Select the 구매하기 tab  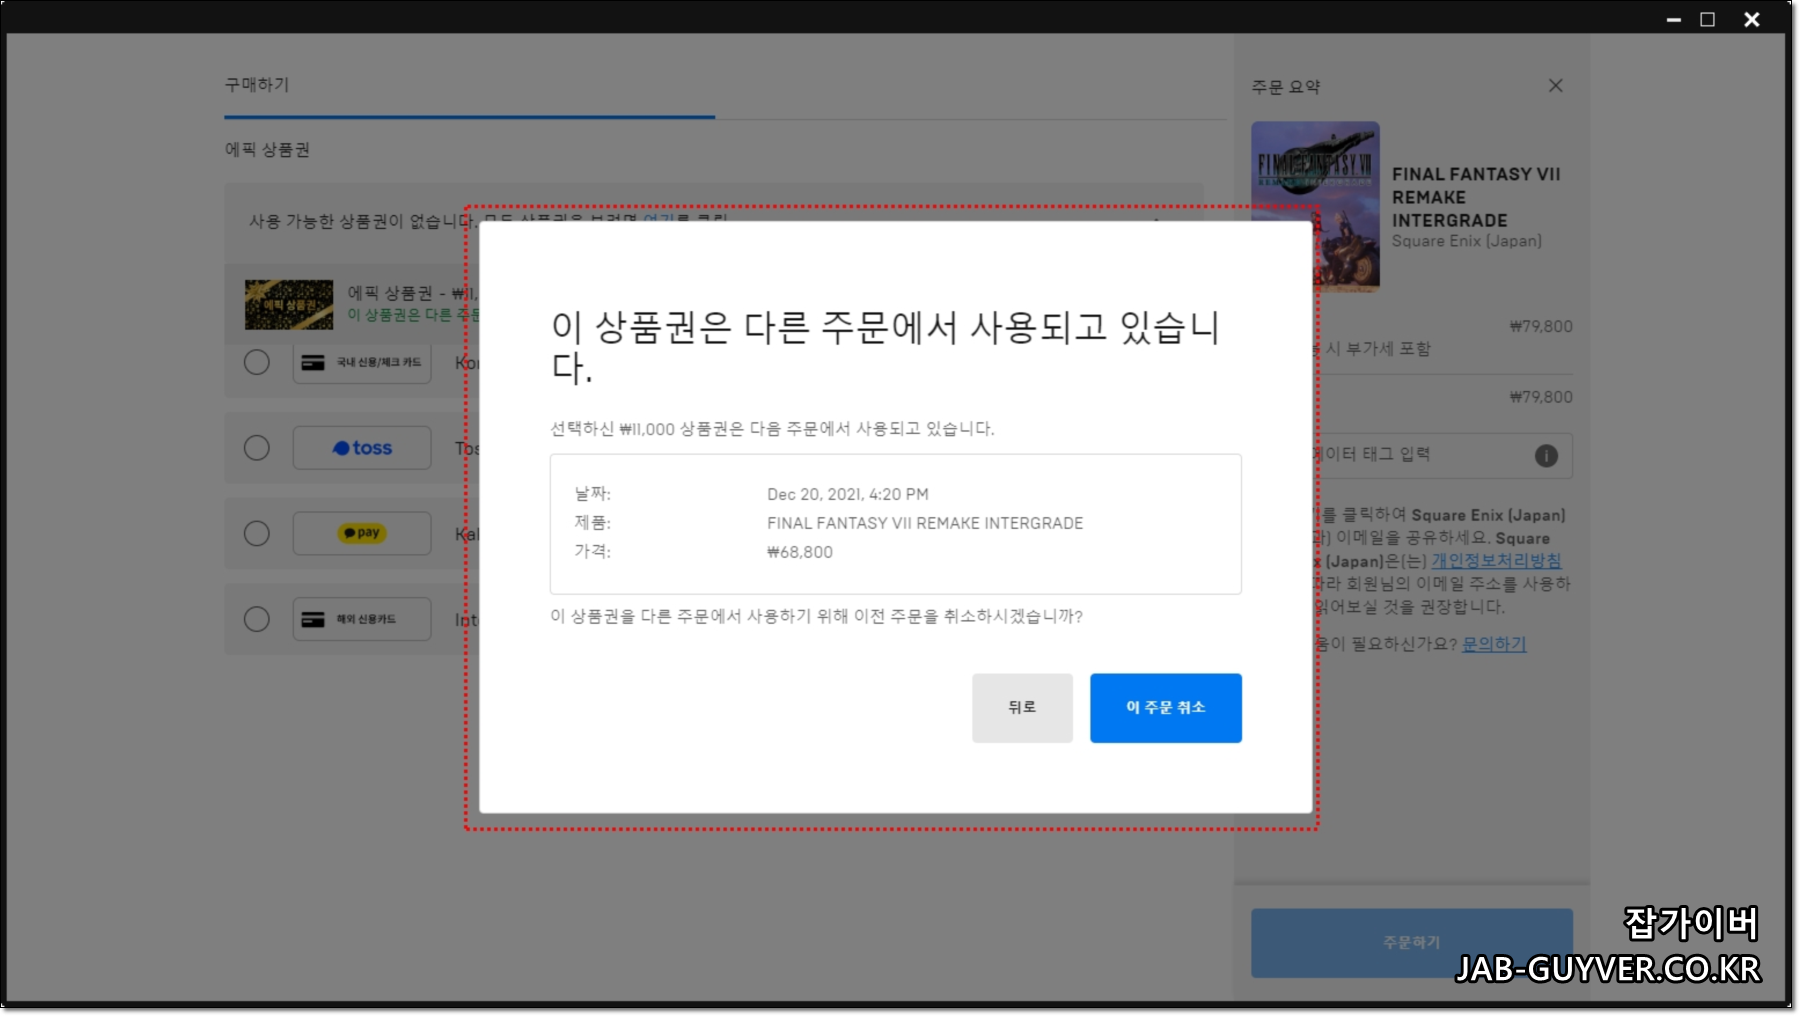coord(257,85)
